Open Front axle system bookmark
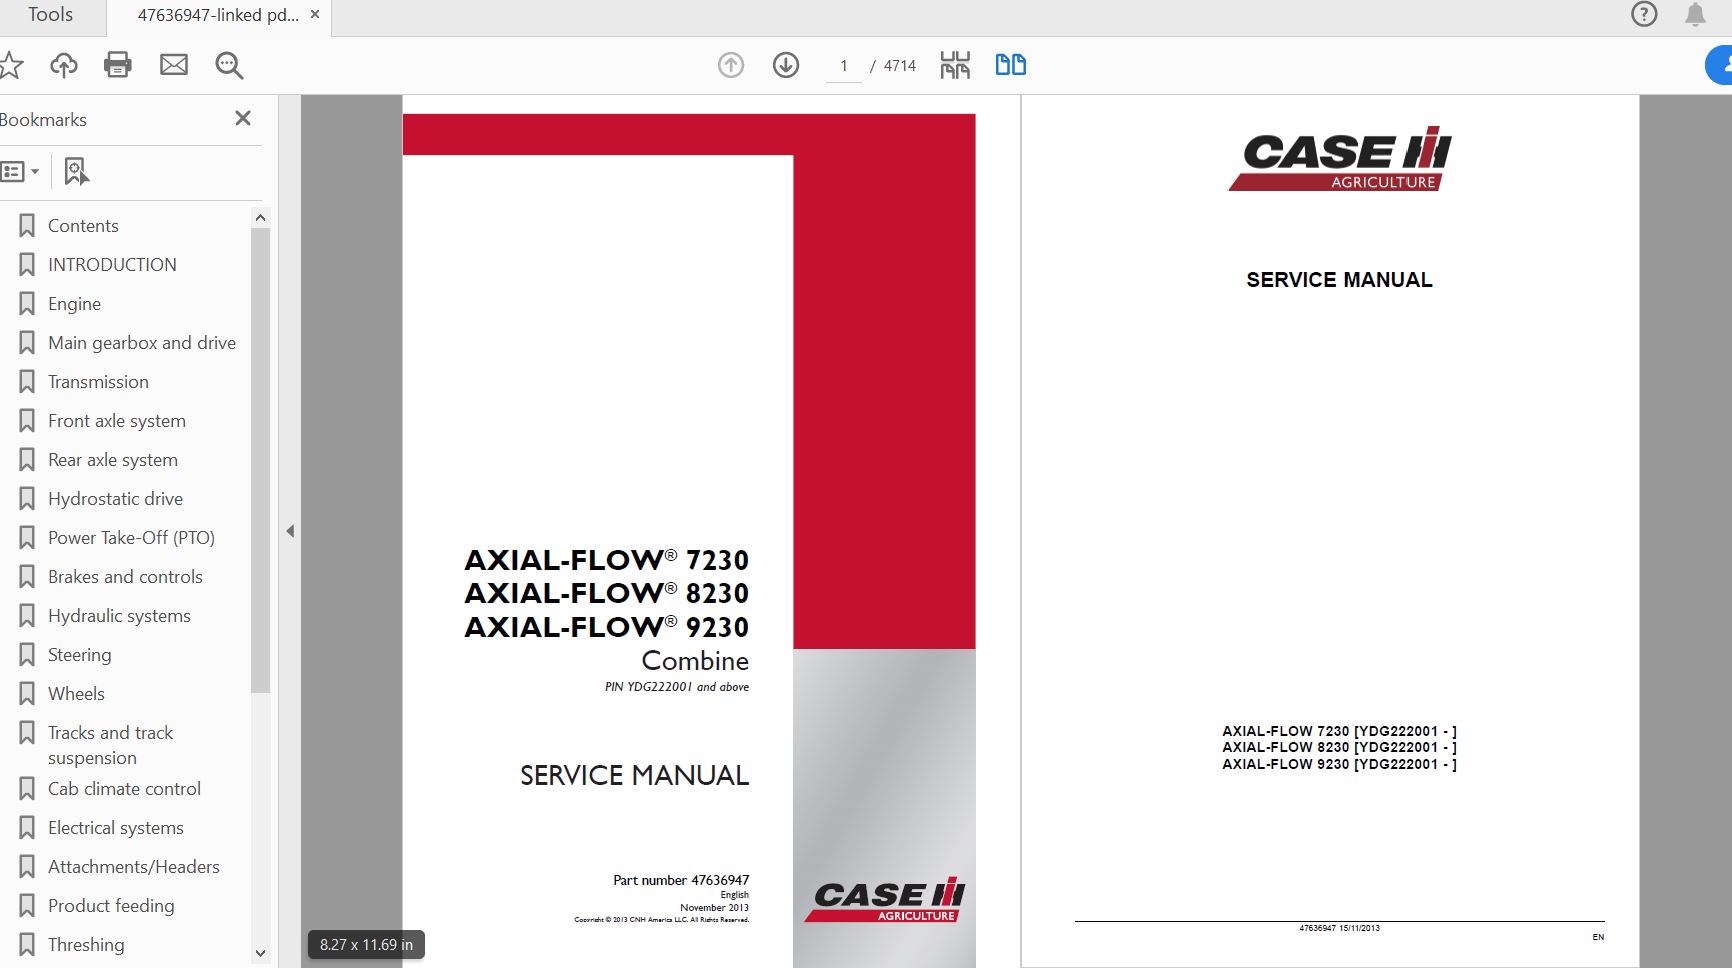 pyautogui.click(x=117, y=421)
